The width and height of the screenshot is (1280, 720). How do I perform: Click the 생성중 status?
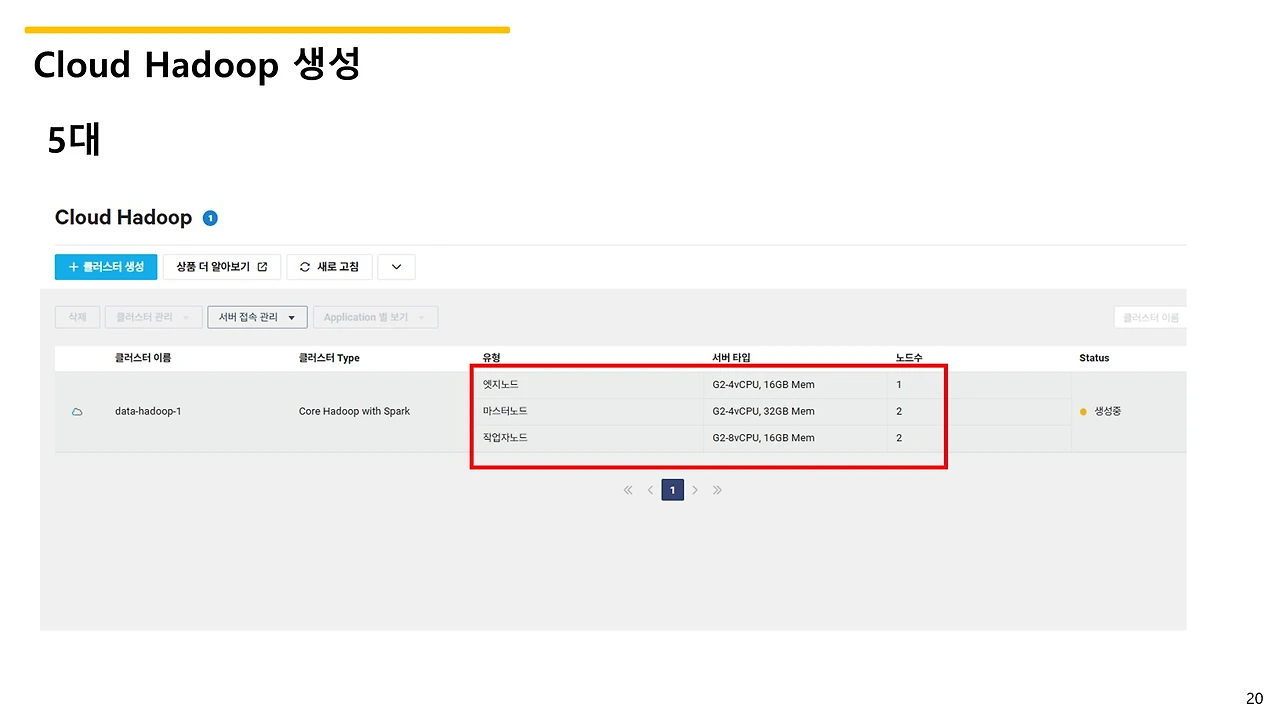pos(1108,411)
